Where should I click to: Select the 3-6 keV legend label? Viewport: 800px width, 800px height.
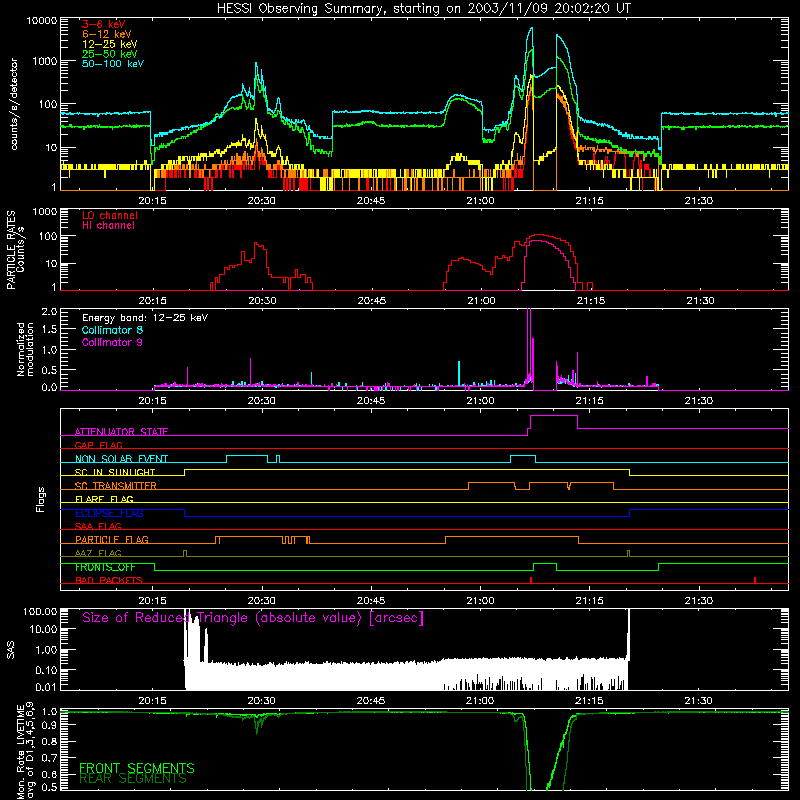click(103, 24)
